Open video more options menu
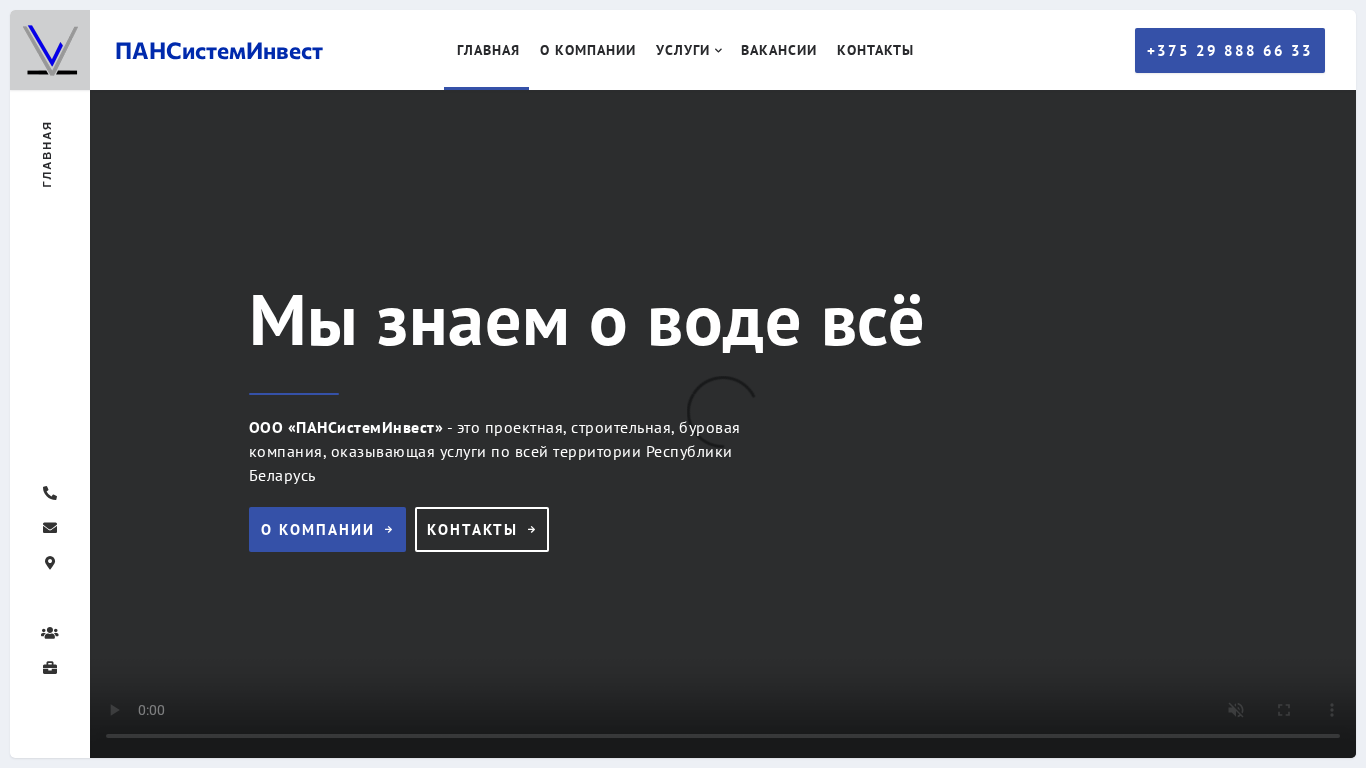The image size is (1366, 768). [1332, 710]
